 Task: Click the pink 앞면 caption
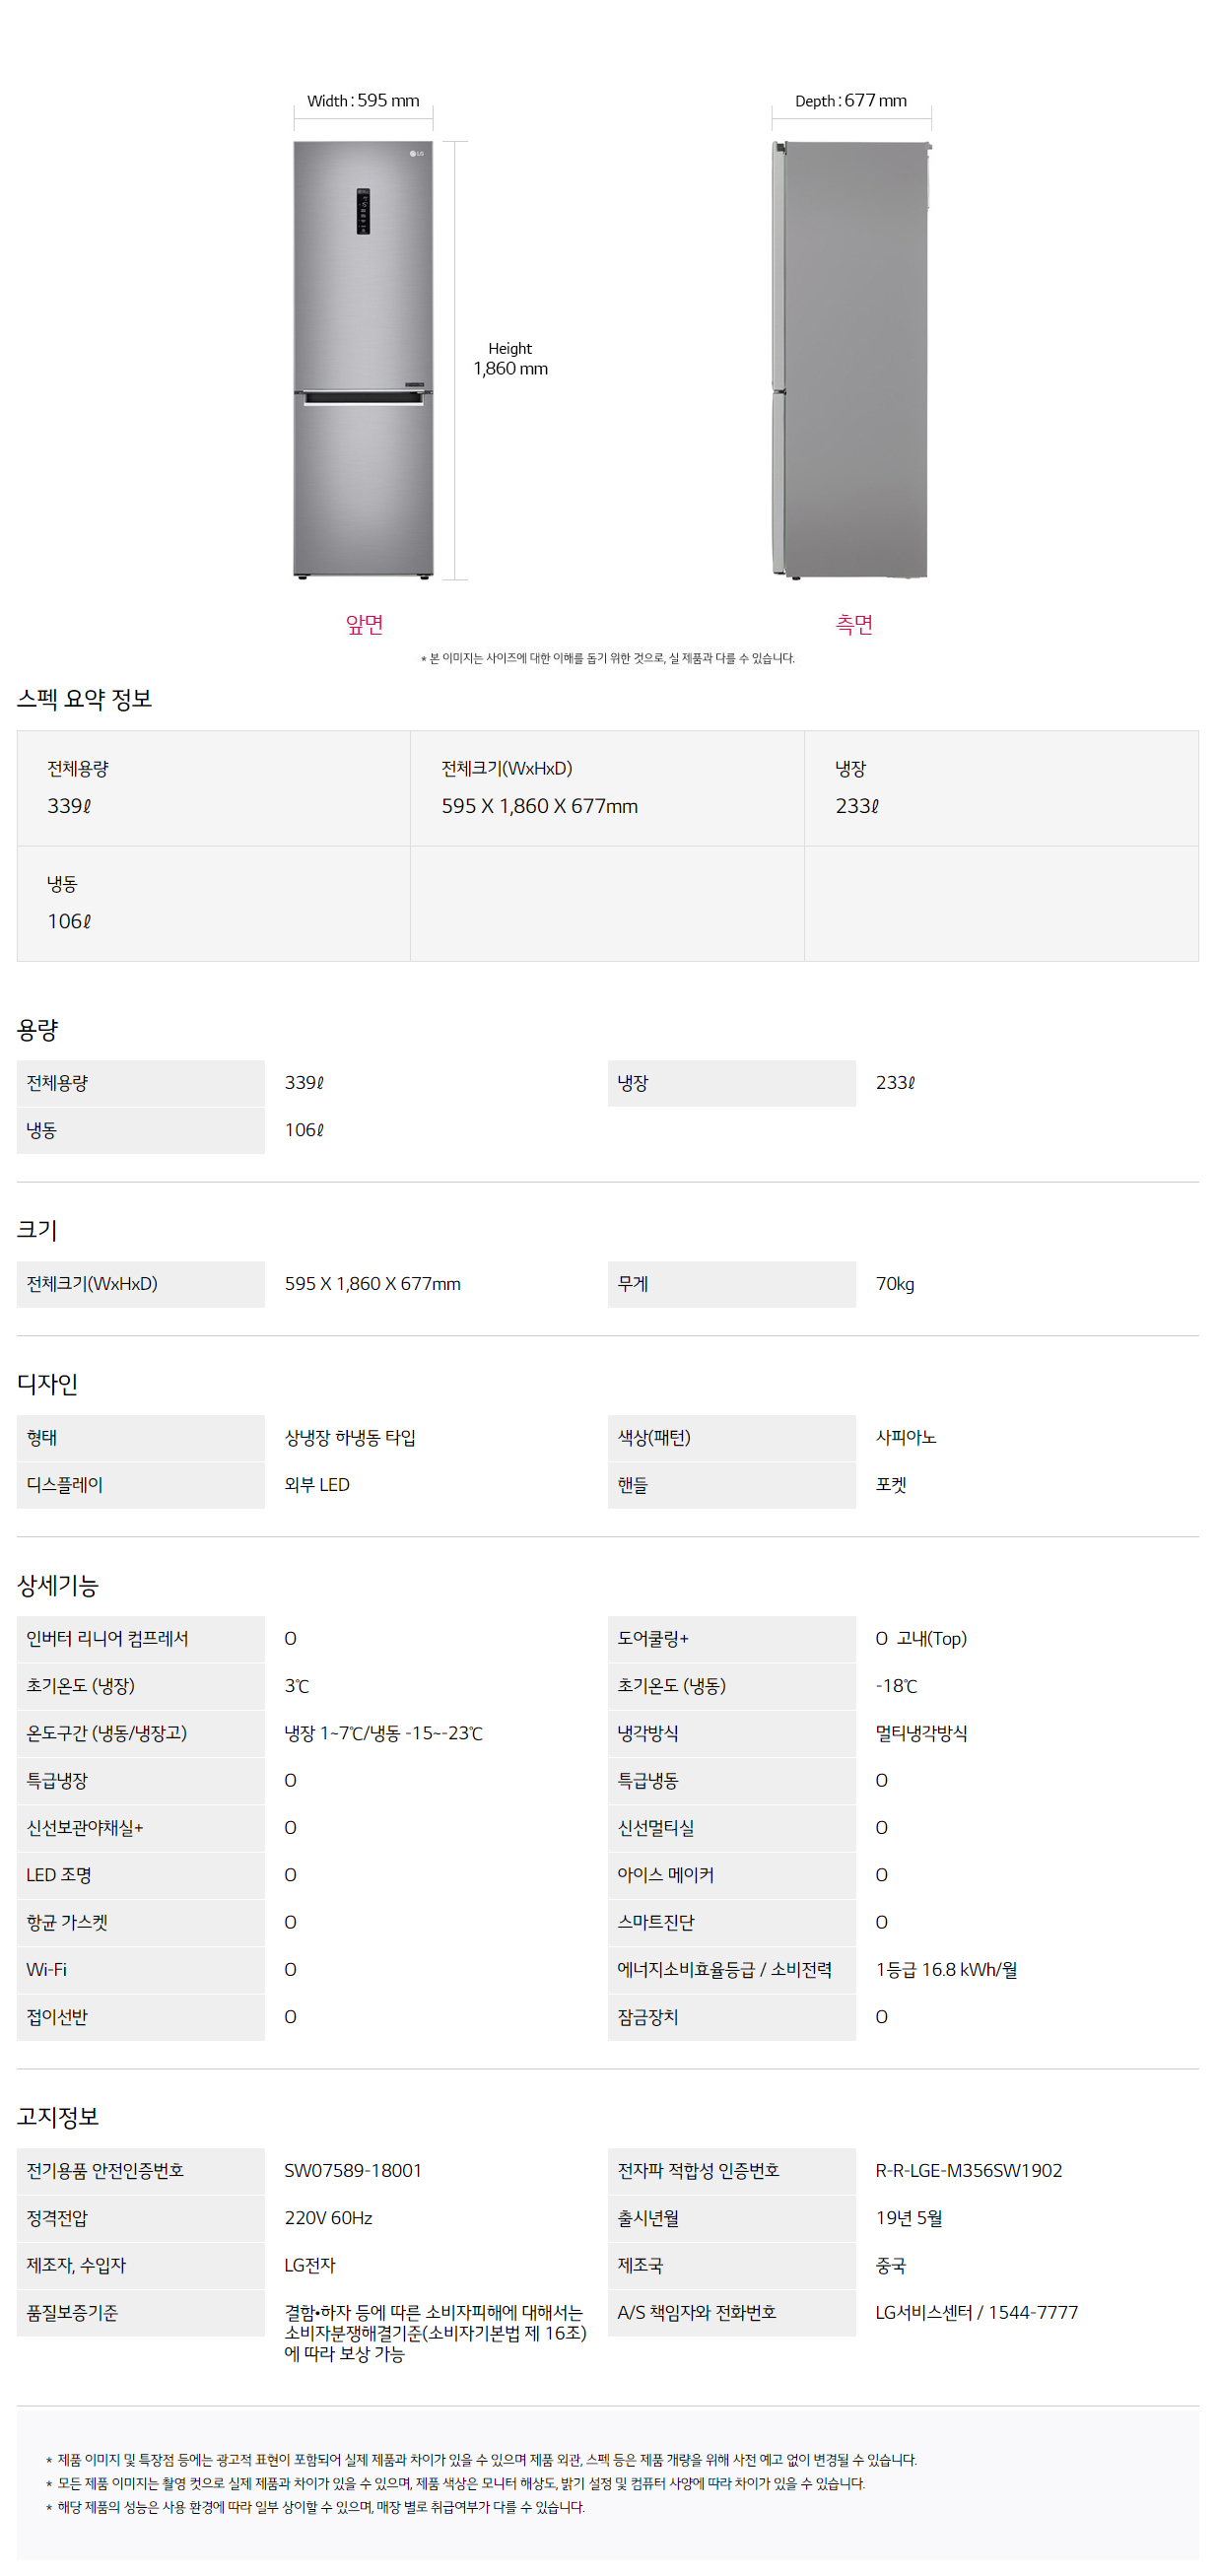(x=365, y=625)
